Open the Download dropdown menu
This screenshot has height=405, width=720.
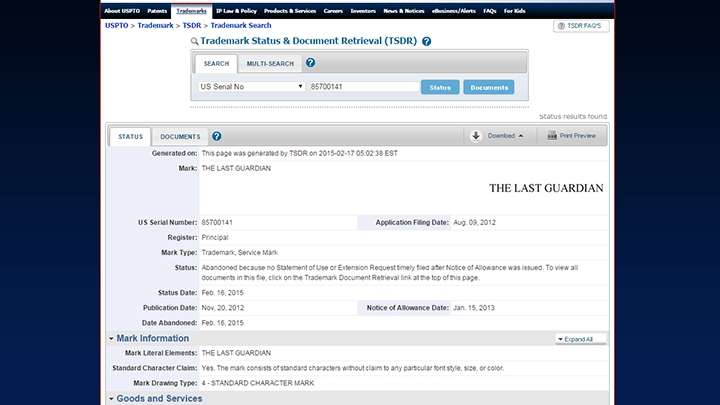pos(505,136)
